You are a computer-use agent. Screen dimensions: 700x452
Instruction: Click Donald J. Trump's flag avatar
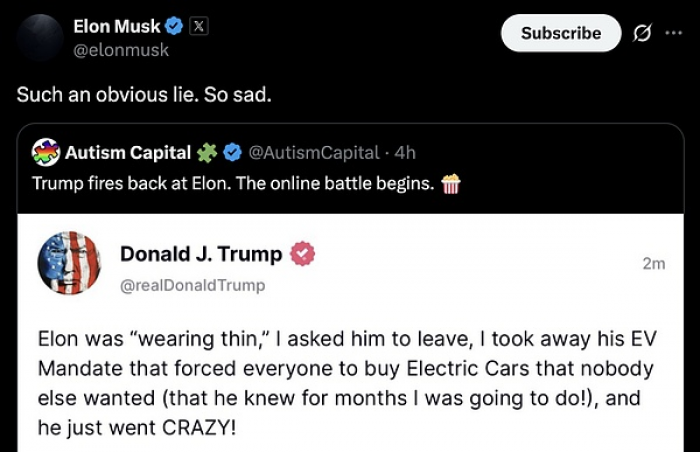(69, 262)
